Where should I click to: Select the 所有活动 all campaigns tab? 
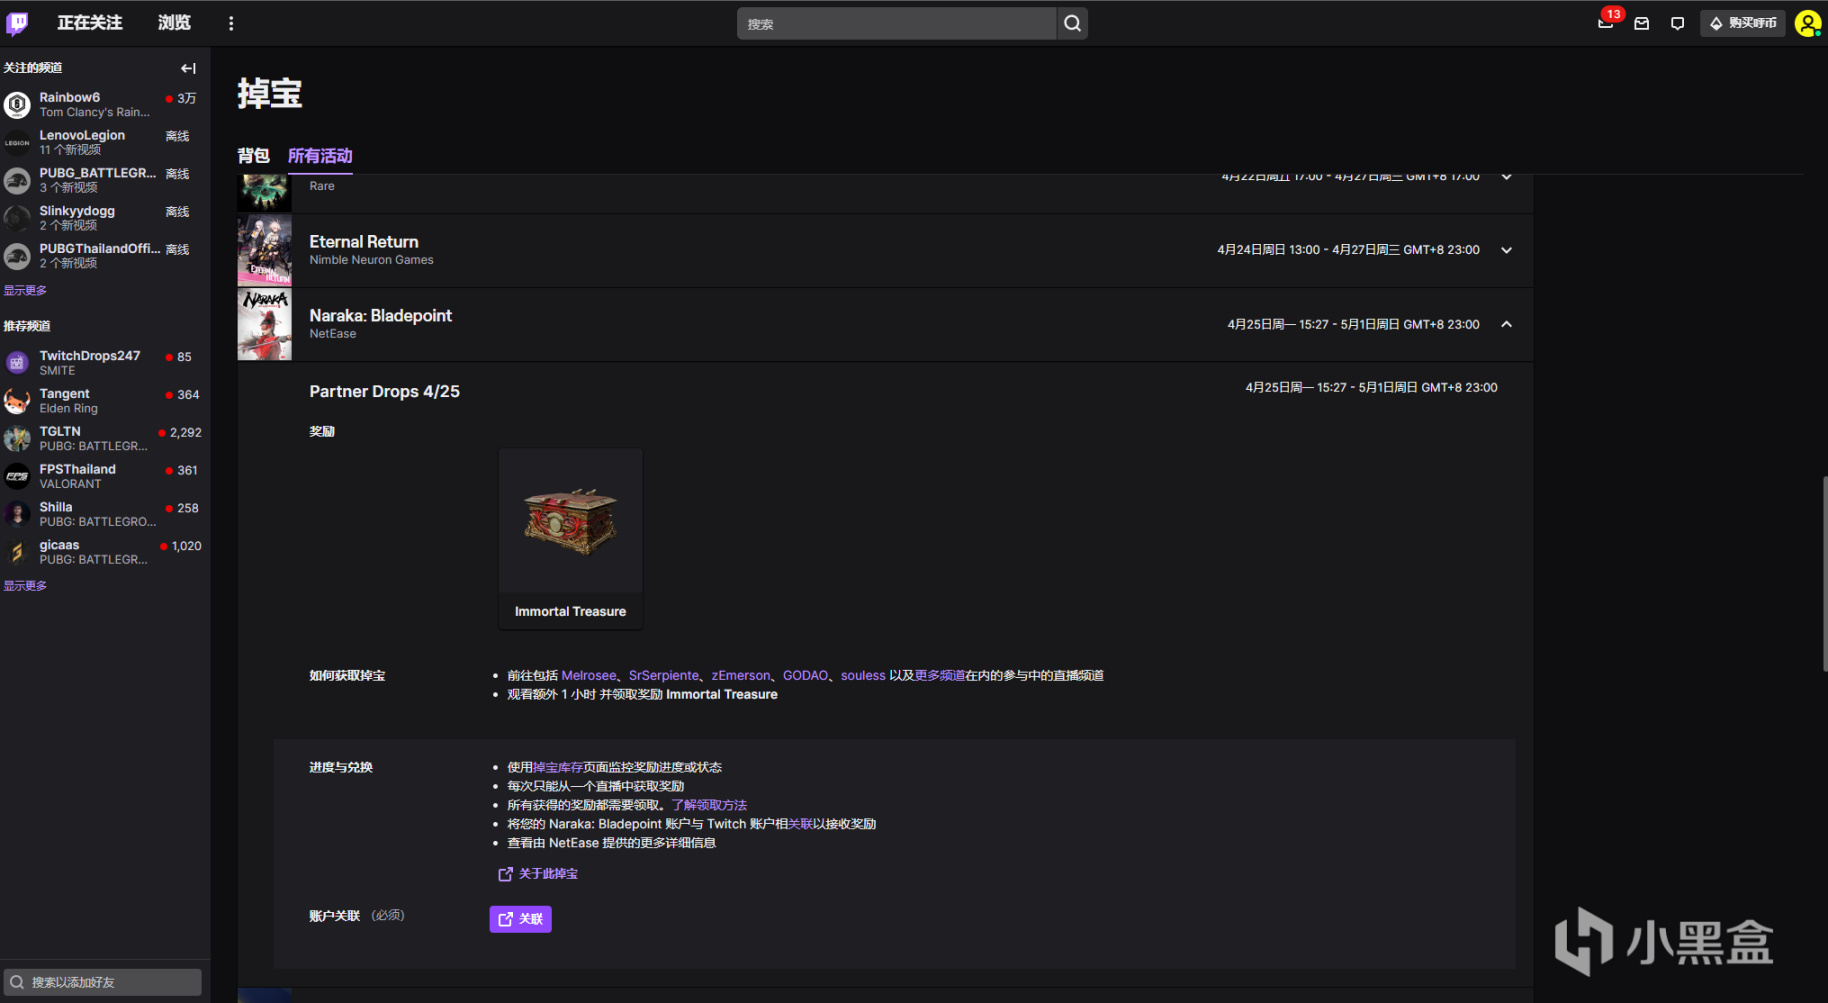coord(320,156)
